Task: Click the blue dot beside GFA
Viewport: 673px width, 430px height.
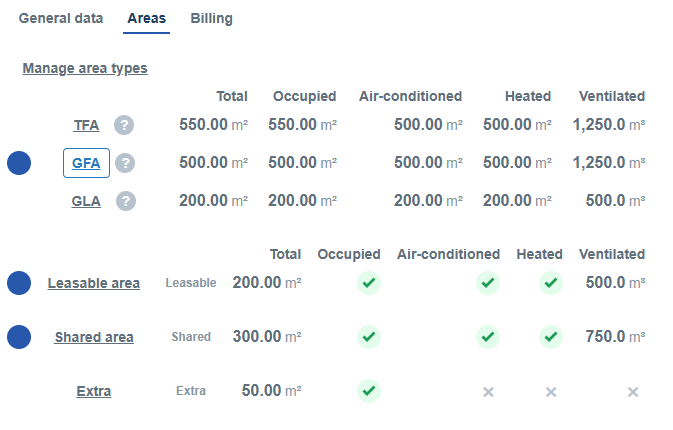Action: click(19, 163)
